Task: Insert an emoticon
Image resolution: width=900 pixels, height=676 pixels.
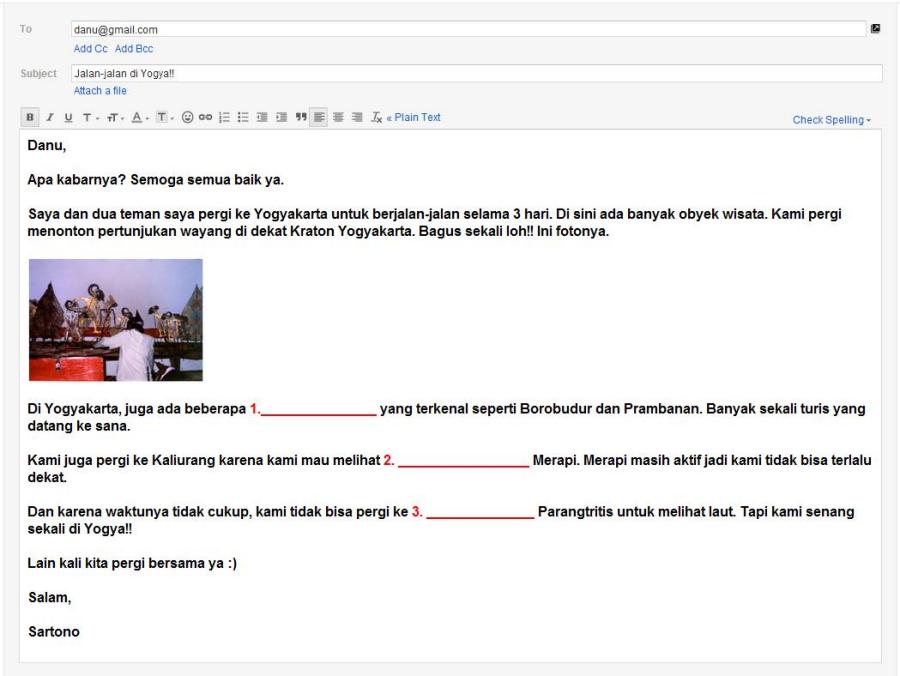Action: point(190,116)
